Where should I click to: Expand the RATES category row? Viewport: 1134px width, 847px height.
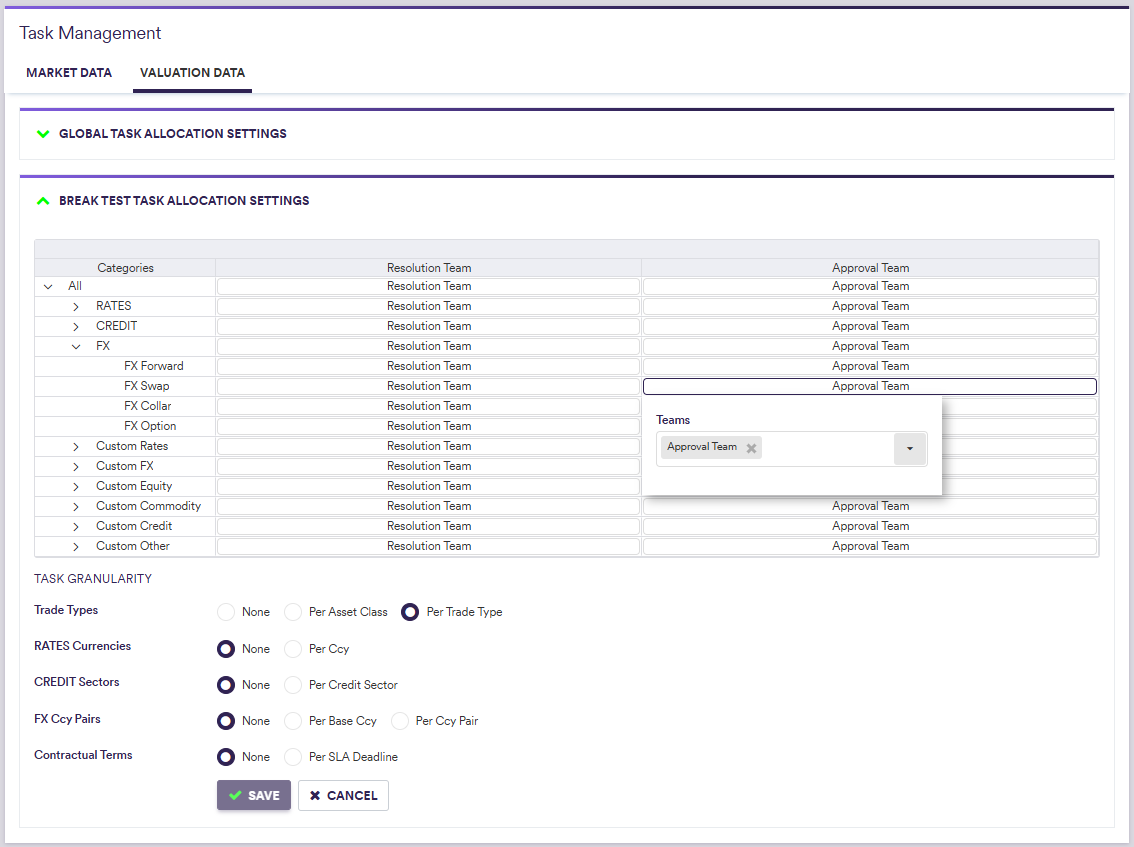tap(76, 306)
